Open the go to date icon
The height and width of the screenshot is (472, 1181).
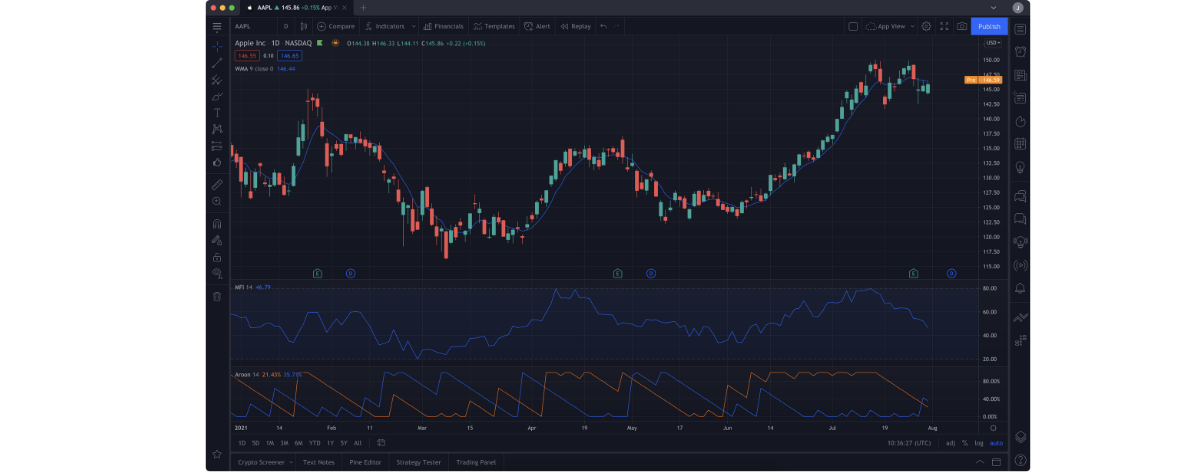point(382,443)
